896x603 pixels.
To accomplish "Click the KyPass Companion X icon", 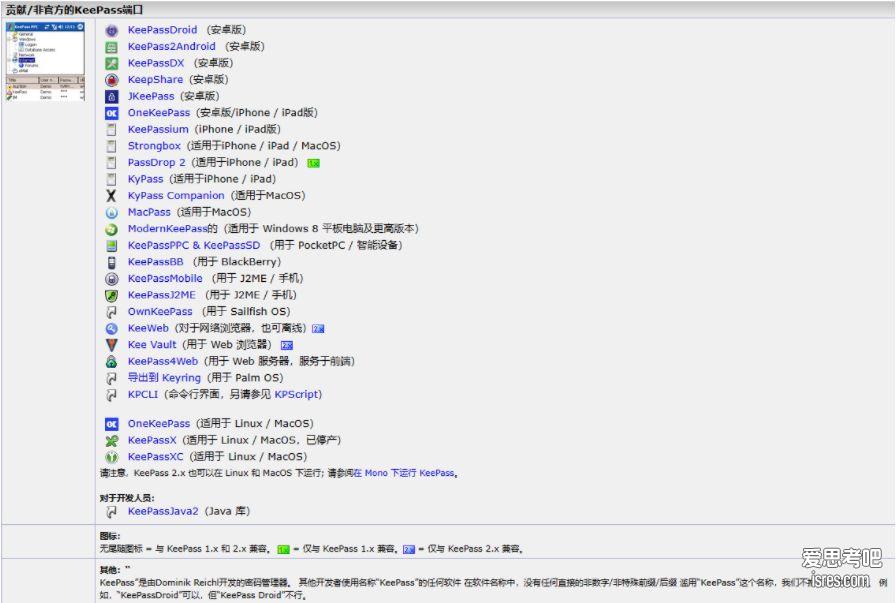I will 111,196.
